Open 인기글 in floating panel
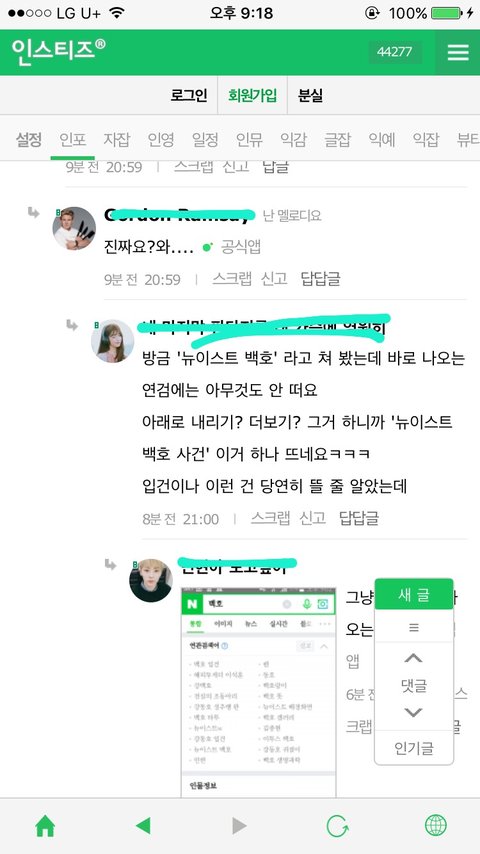This screenshot has width=480, height=854. click(414, 748)
